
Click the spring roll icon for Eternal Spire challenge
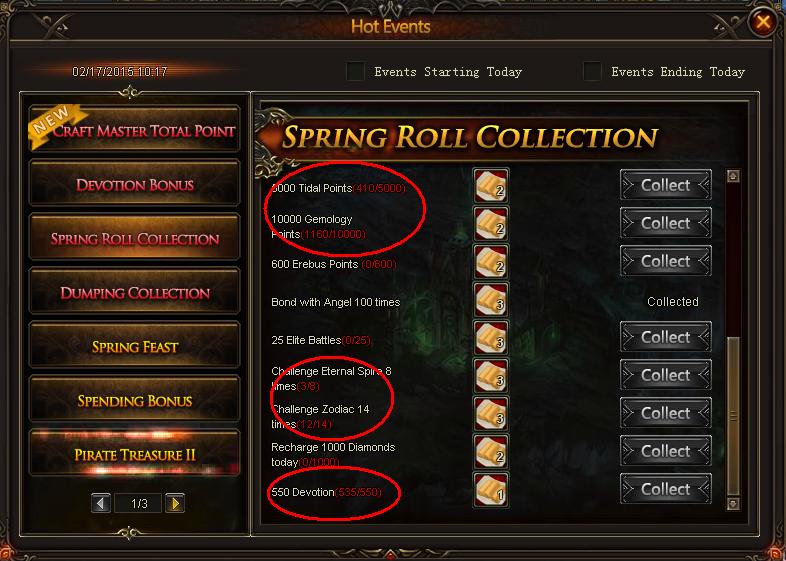click(491, 376)
